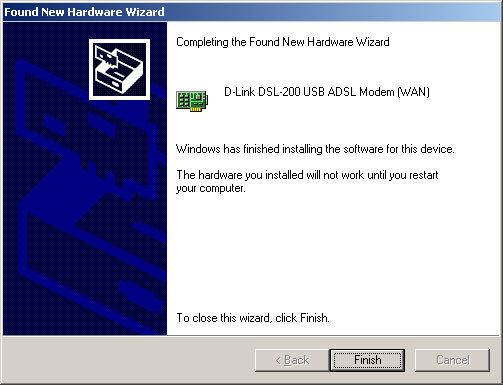
Task: Go to previous step with Back
Action: (292, 360)
